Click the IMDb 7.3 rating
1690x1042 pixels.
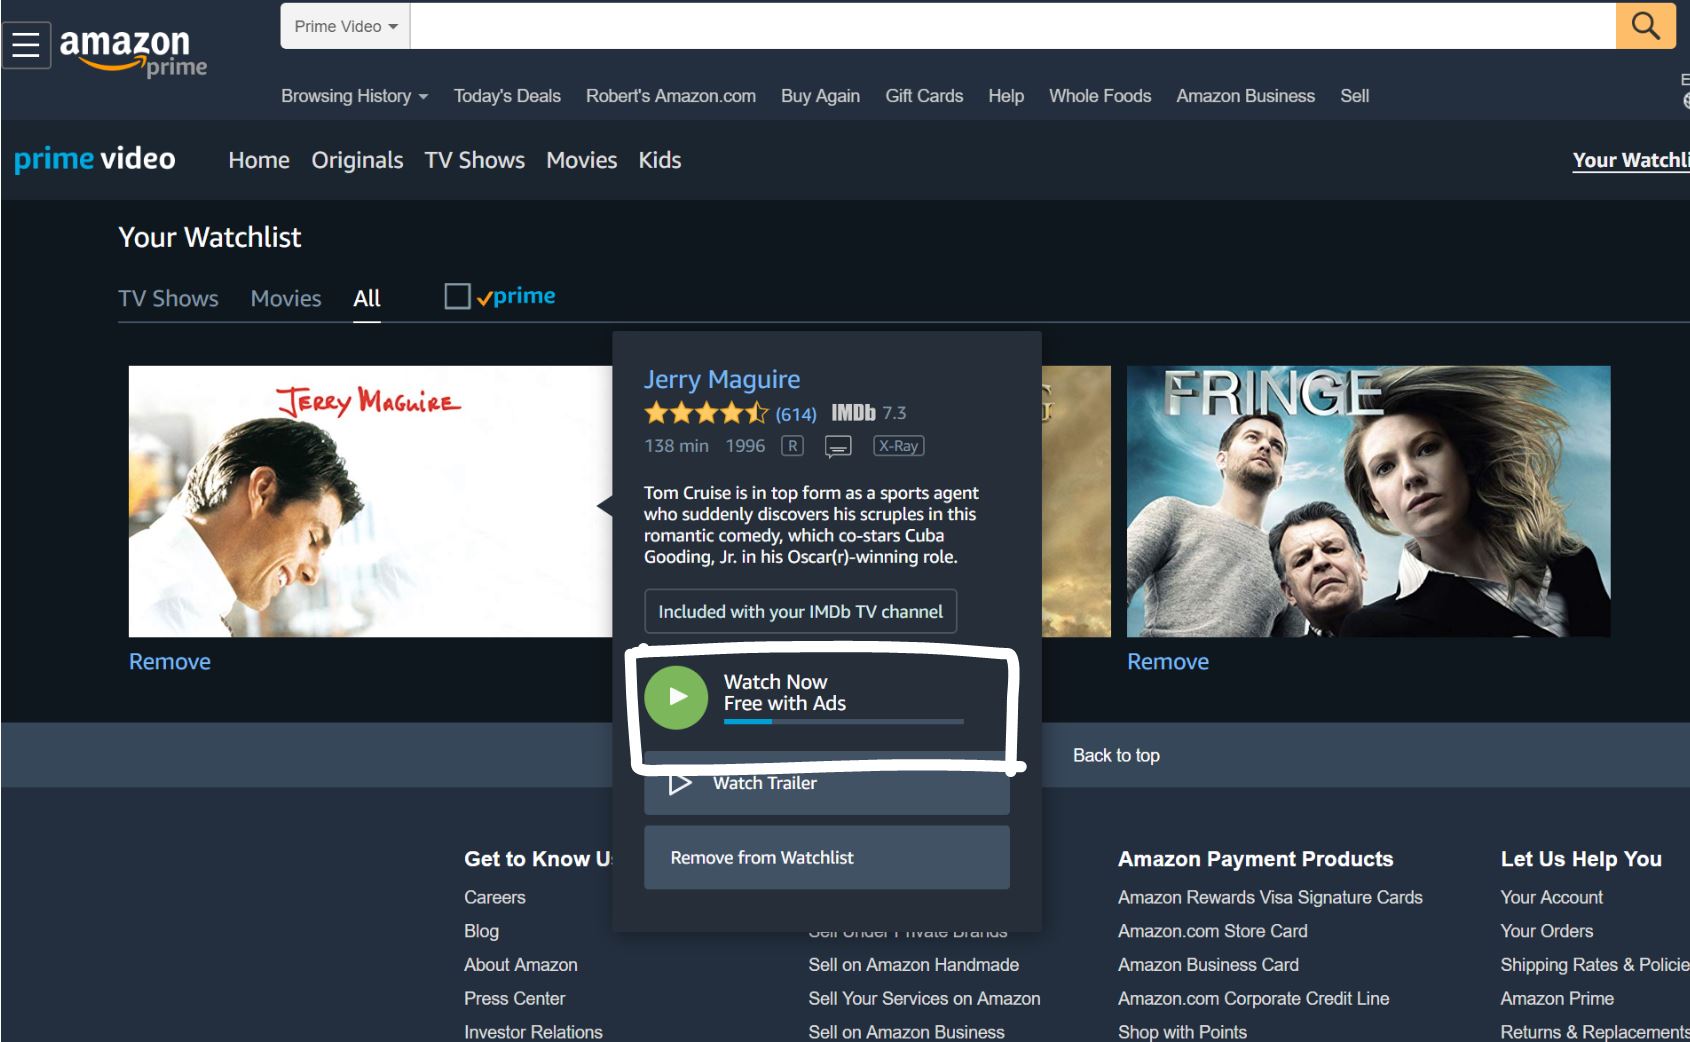(869, 413)
